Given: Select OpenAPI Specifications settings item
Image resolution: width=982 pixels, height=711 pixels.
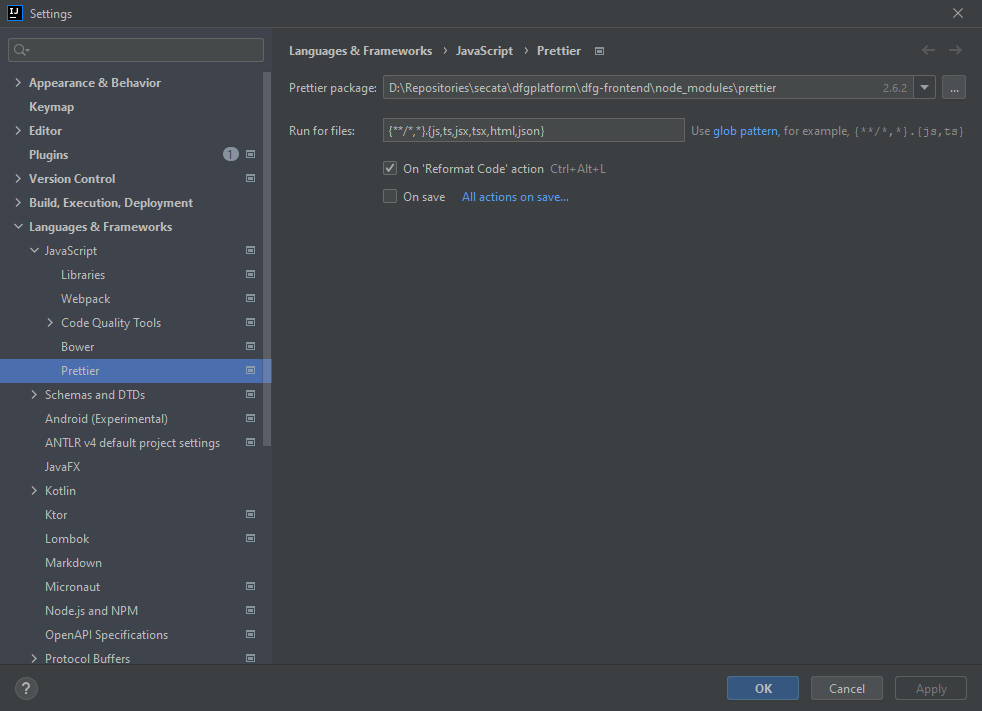Looking at the screenshot, I should pos(106,635).
